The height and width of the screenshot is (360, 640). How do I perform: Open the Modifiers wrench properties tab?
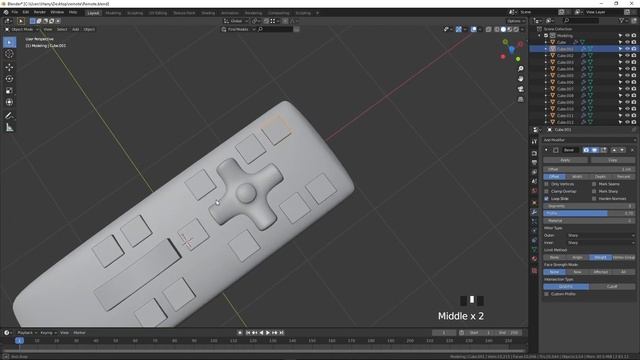[534, 212]
